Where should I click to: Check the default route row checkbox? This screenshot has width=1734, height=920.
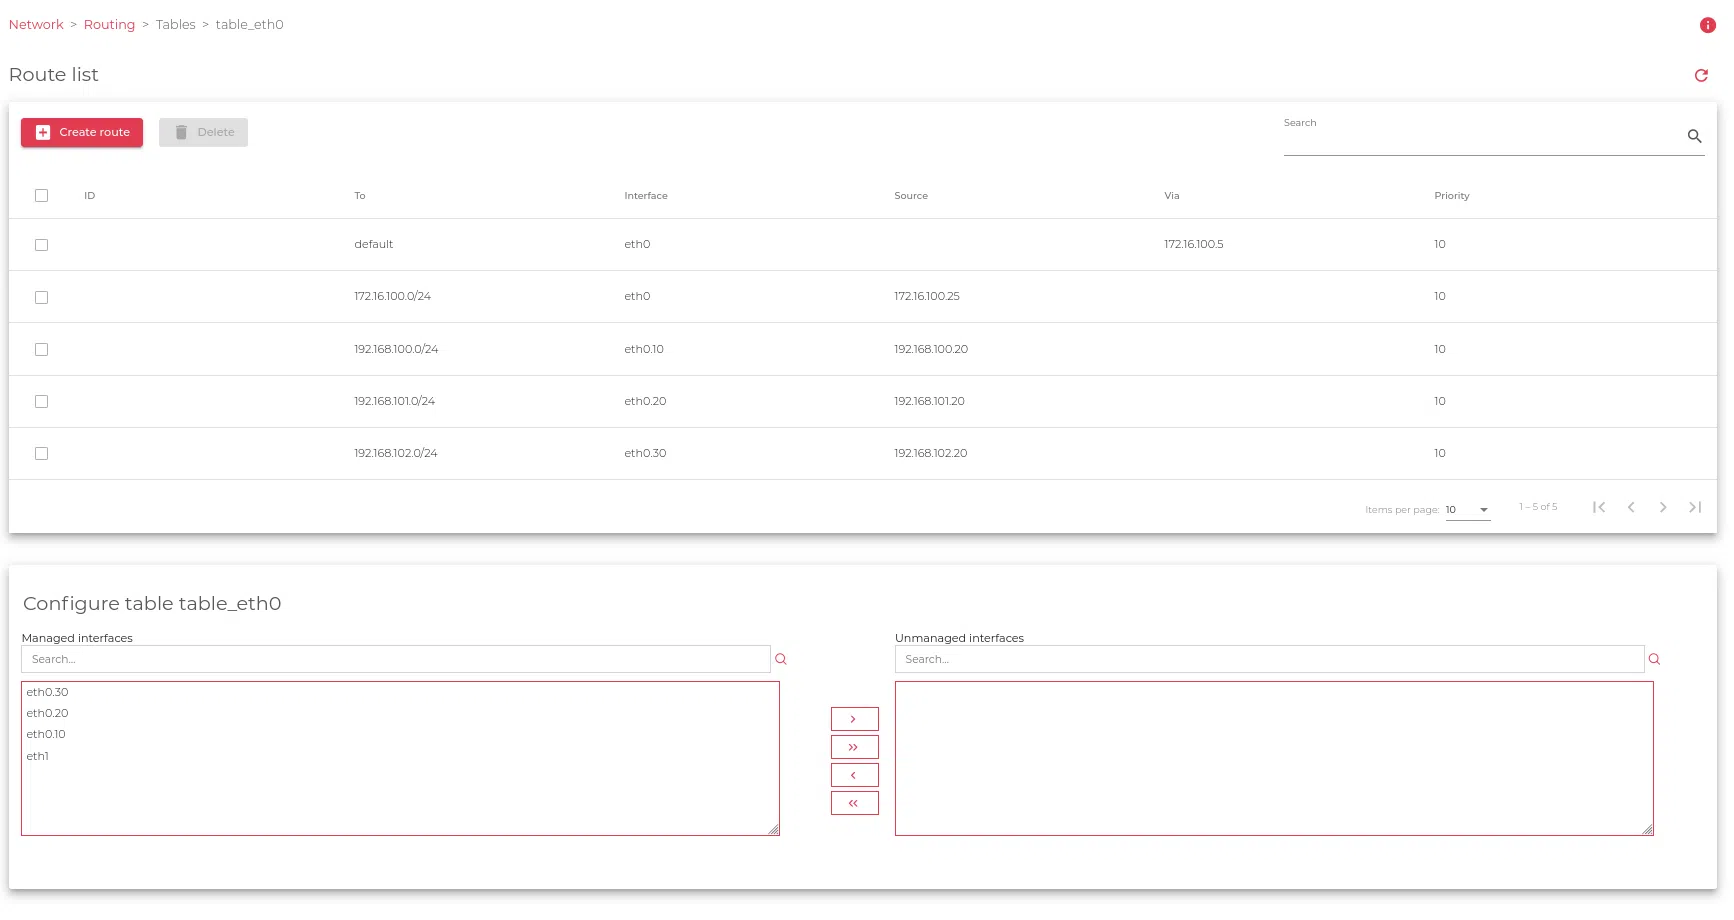coord(41,245)
